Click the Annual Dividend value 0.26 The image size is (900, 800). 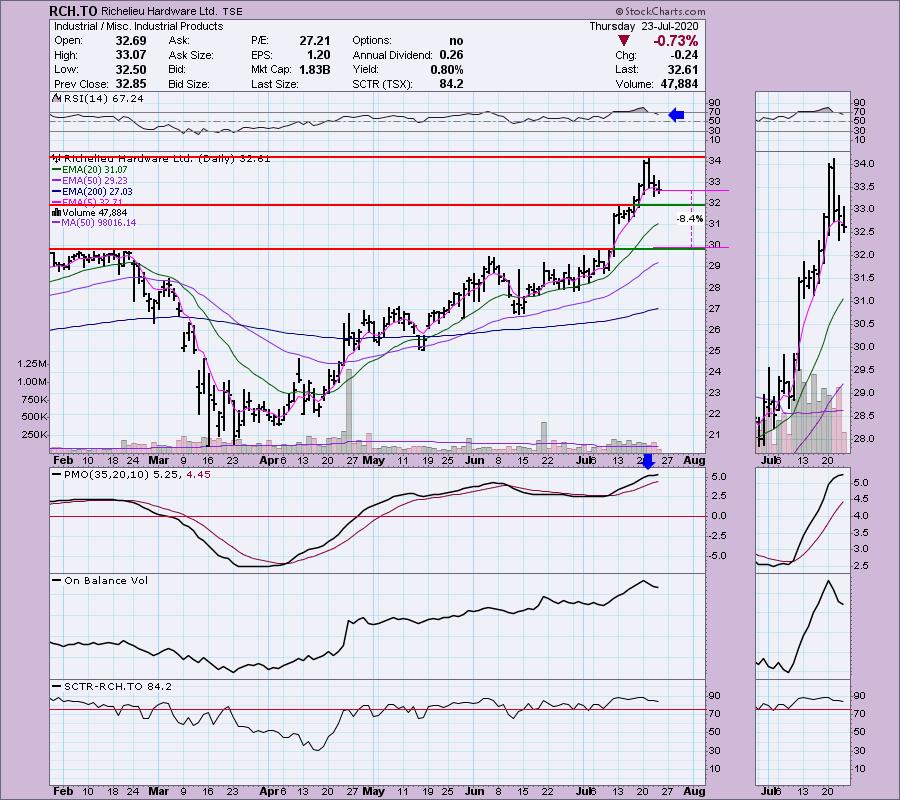tap(452, 55)
